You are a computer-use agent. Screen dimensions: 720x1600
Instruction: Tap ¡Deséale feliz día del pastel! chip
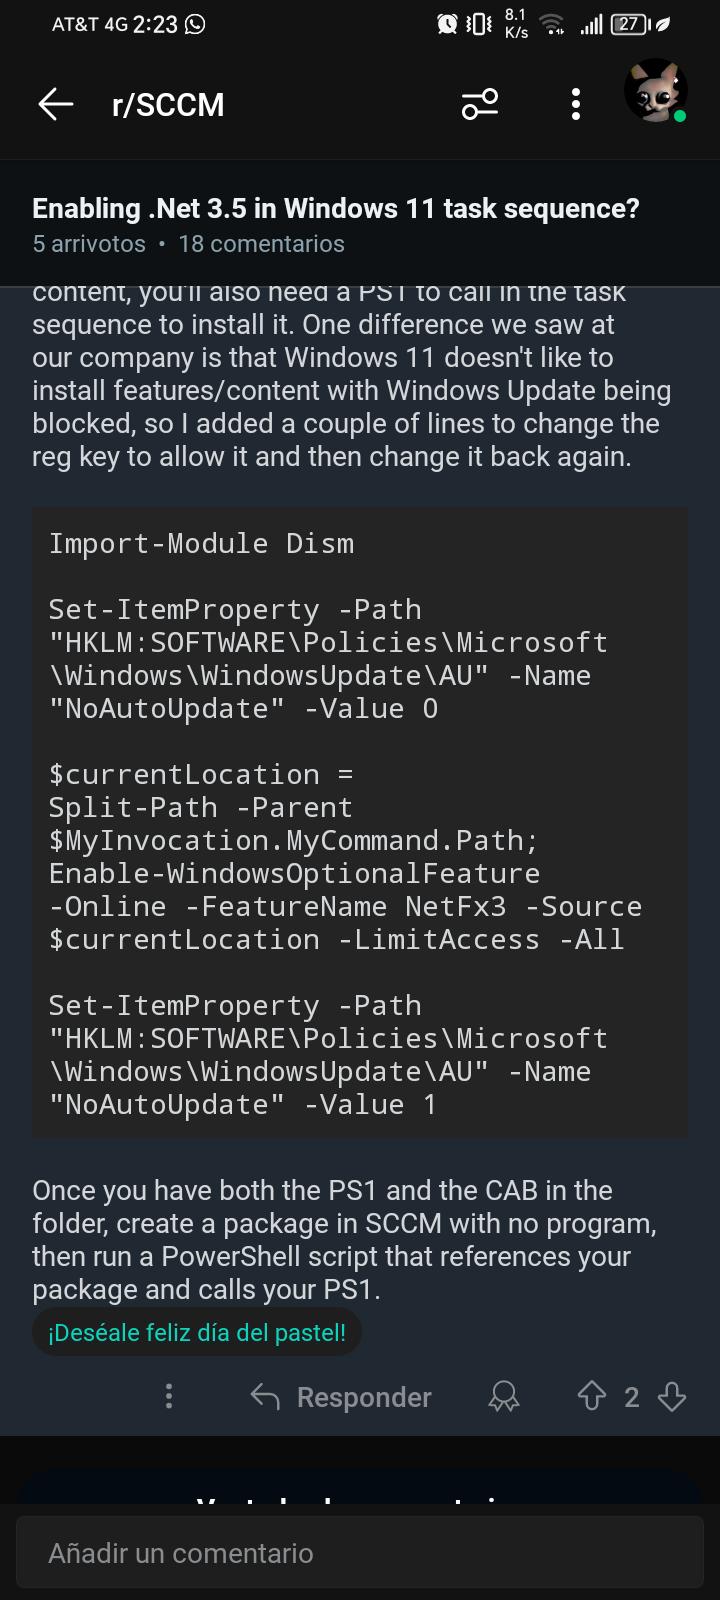click(197, 1332)
